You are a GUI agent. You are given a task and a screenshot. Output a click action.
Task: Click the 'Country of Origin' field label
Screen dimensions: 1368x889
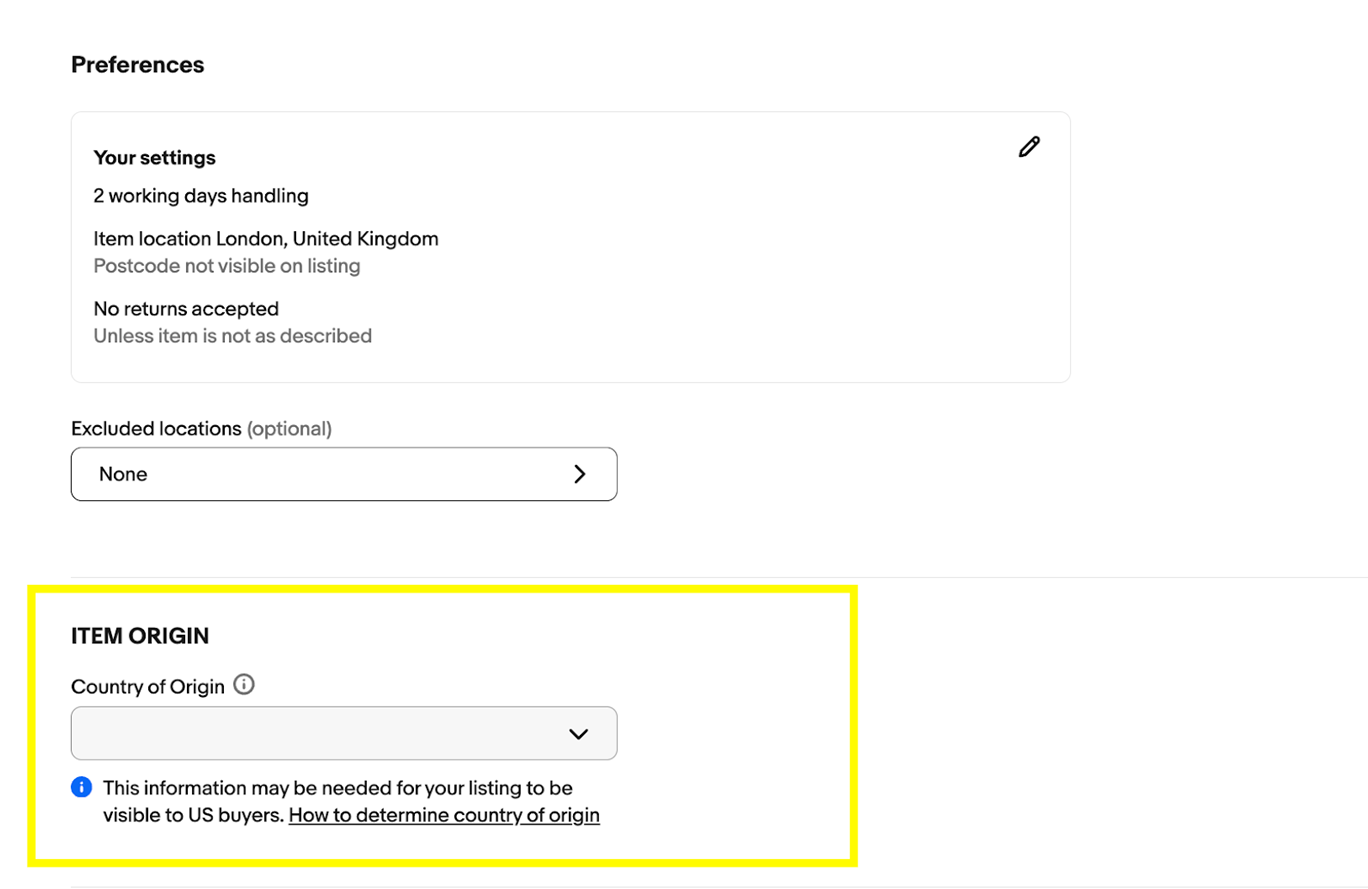pyautogui.click(x=148, y=687)
